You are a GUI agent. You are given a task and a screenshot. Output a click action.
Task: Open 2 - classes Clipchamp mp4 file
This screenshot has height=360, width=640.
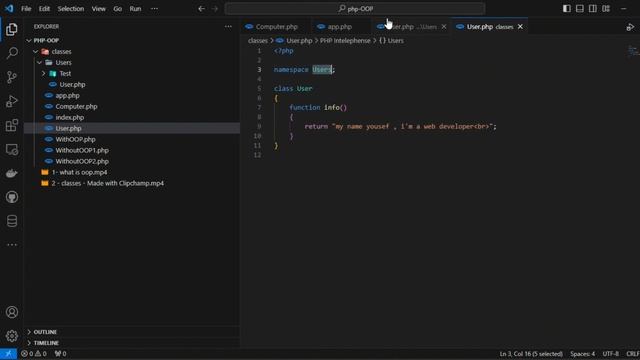coord(108,184)
